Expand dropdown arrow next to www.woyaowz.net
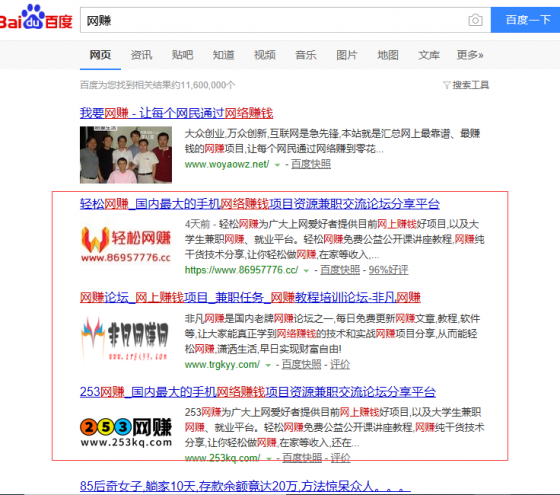Viewport: 560px width, 495px height. click(x=277, y=165)
